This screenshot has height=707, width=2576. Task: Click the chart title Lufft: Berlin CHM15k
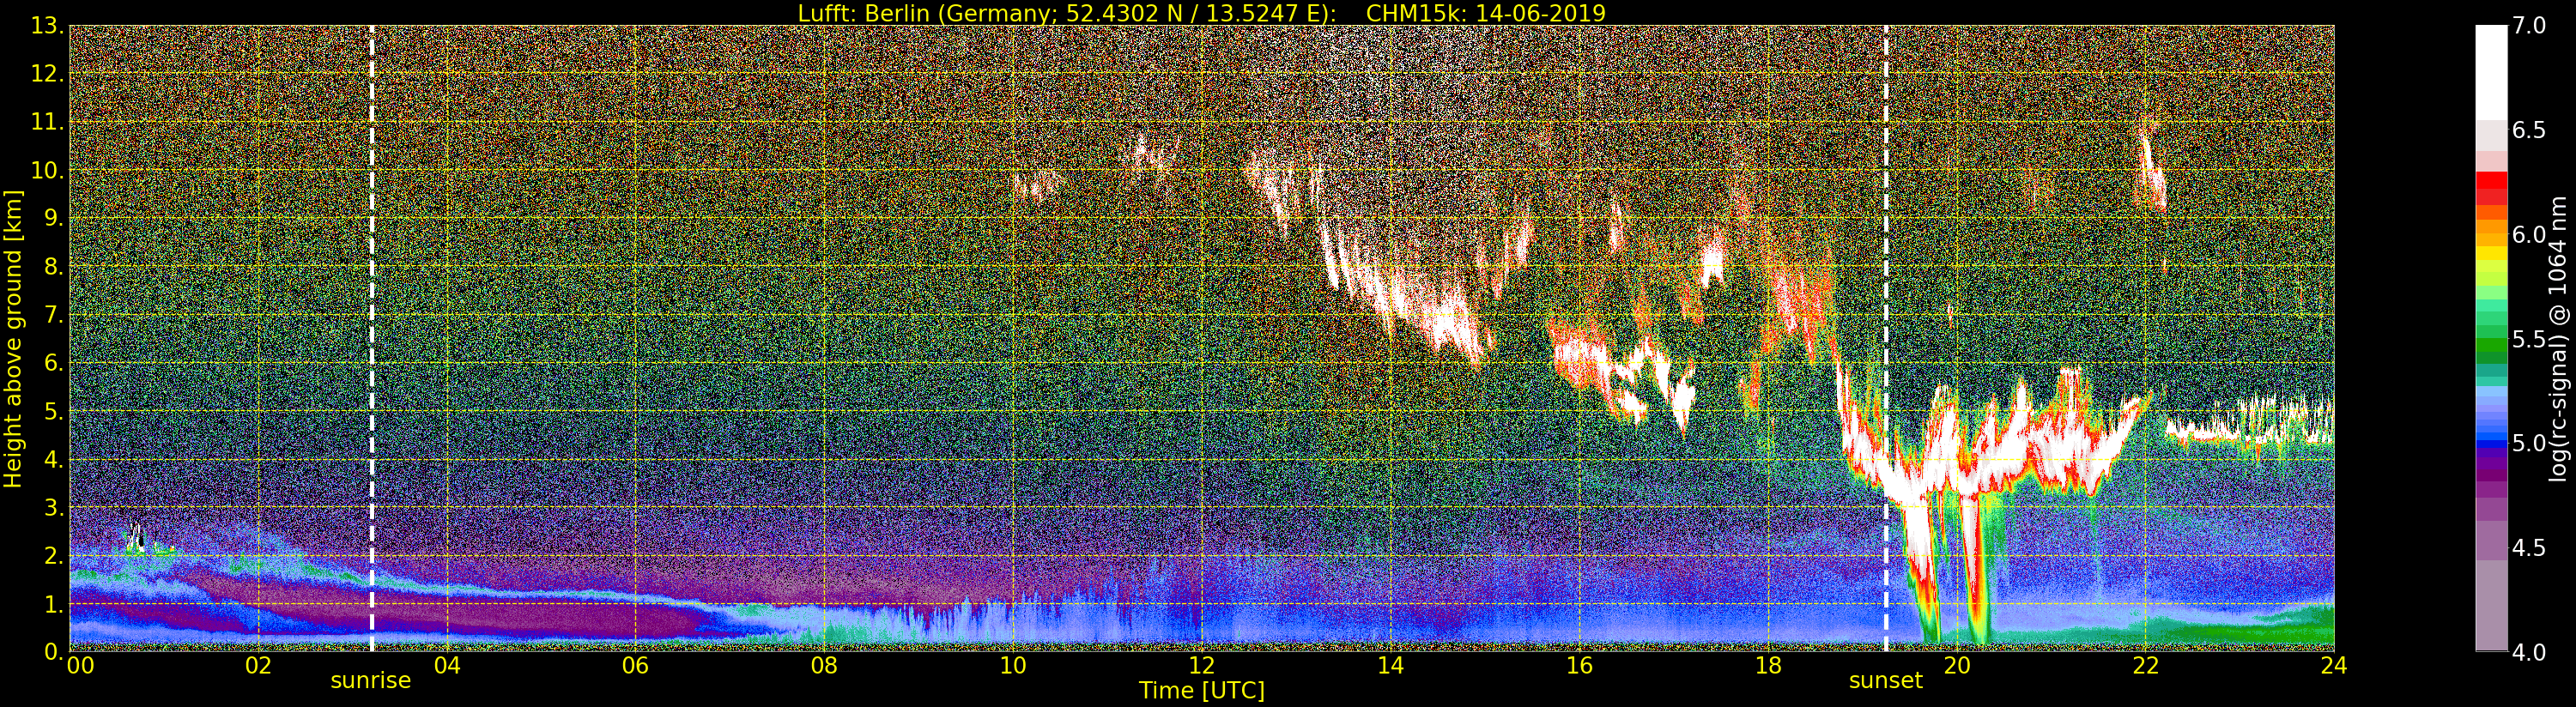click(1201, 13)
